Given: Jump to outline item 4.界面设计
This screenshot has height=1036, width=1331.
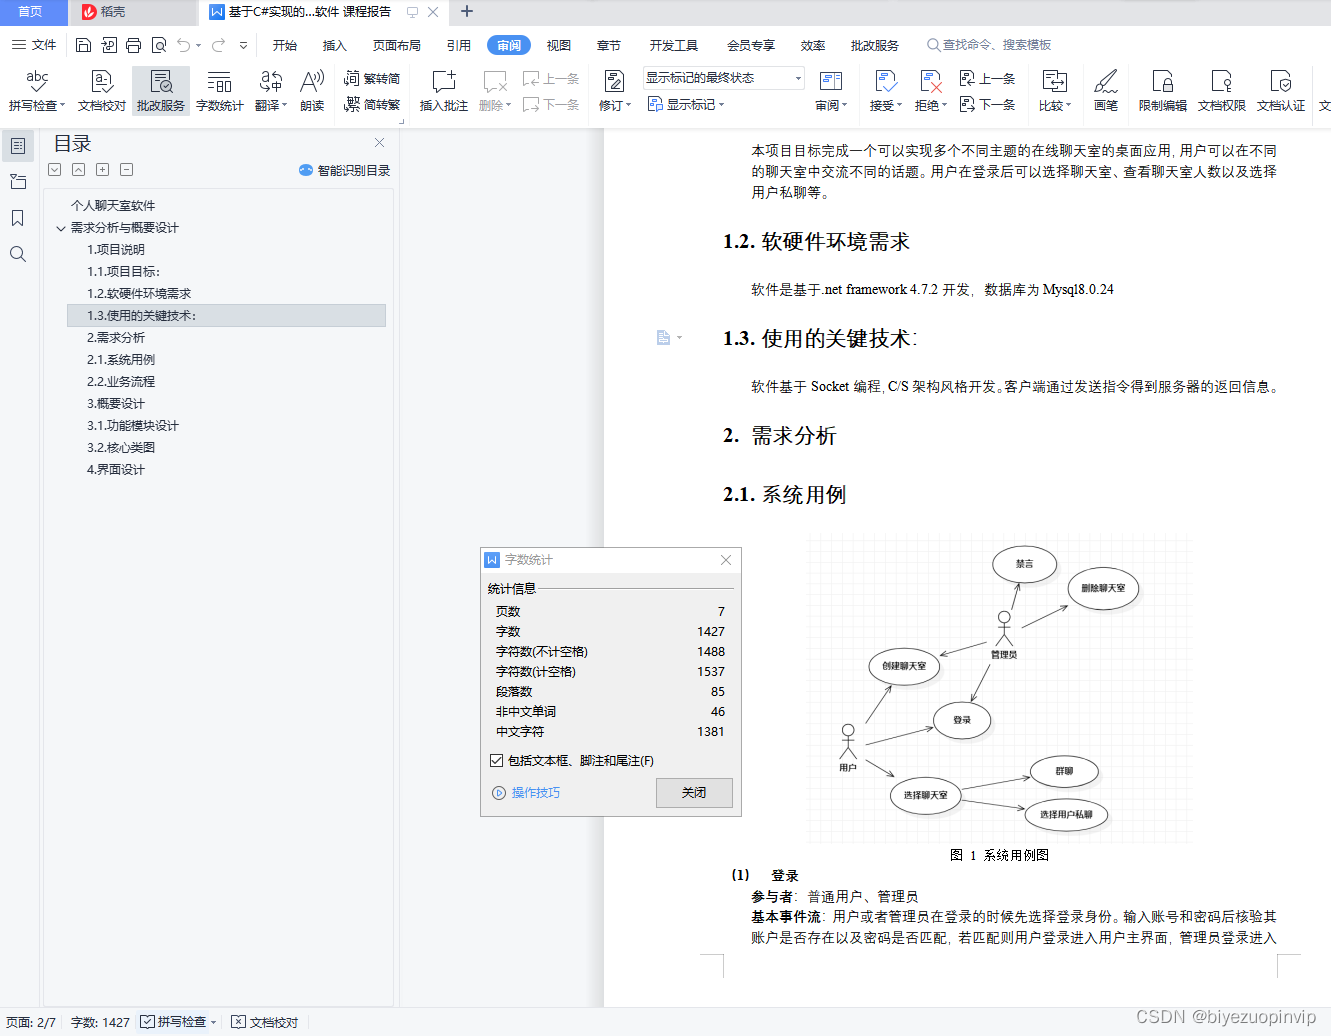Looking at the screenshot, I should [116, 470].
